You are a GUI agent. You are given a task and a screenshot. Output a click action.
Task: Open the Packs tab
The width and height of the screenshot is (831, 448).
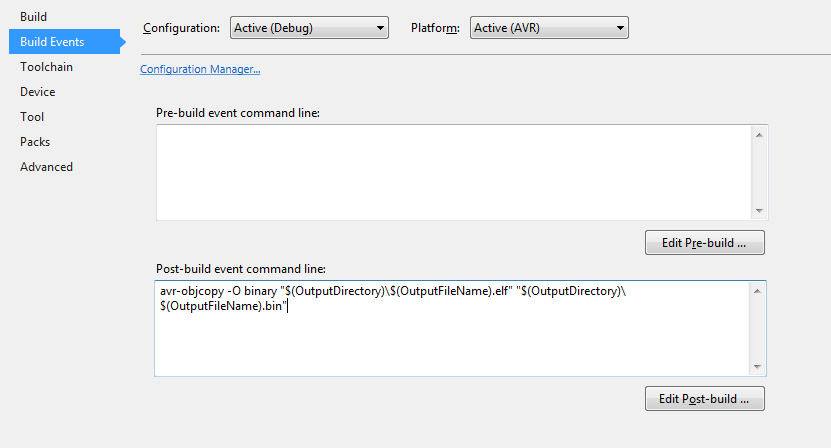tap(35, 142)
